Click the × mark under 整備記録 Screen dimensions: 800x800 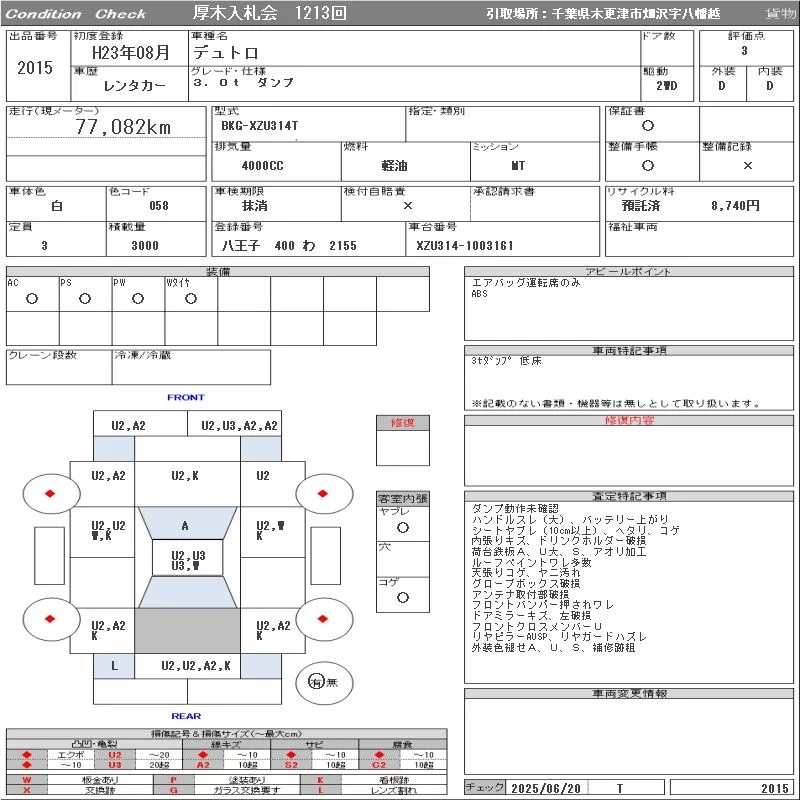click(747, 165)
